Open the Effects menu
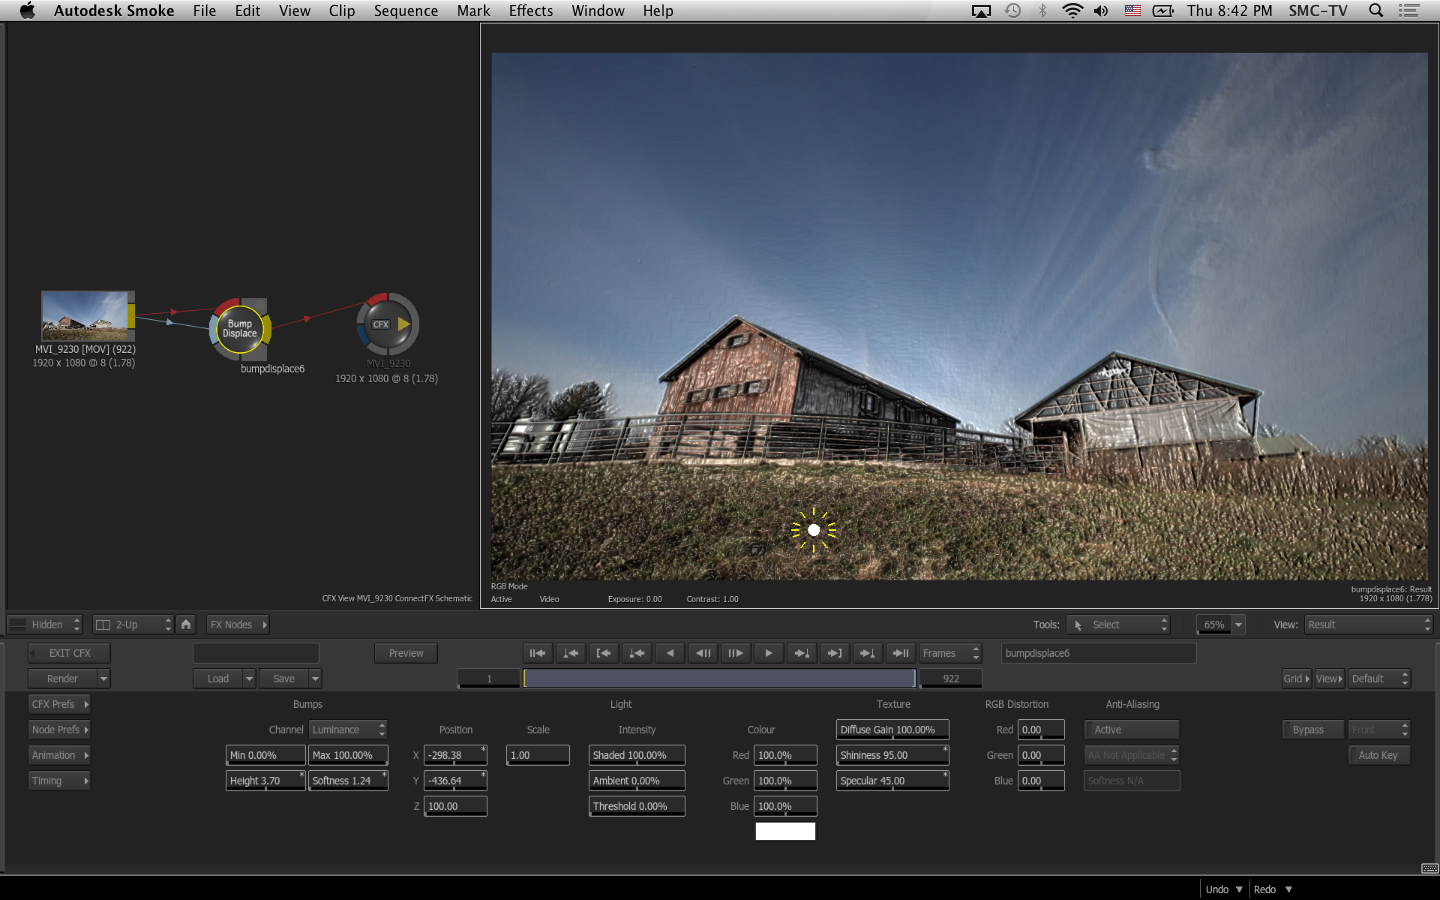This screenshot has height=900, width=1440. (x=530, y=11)
